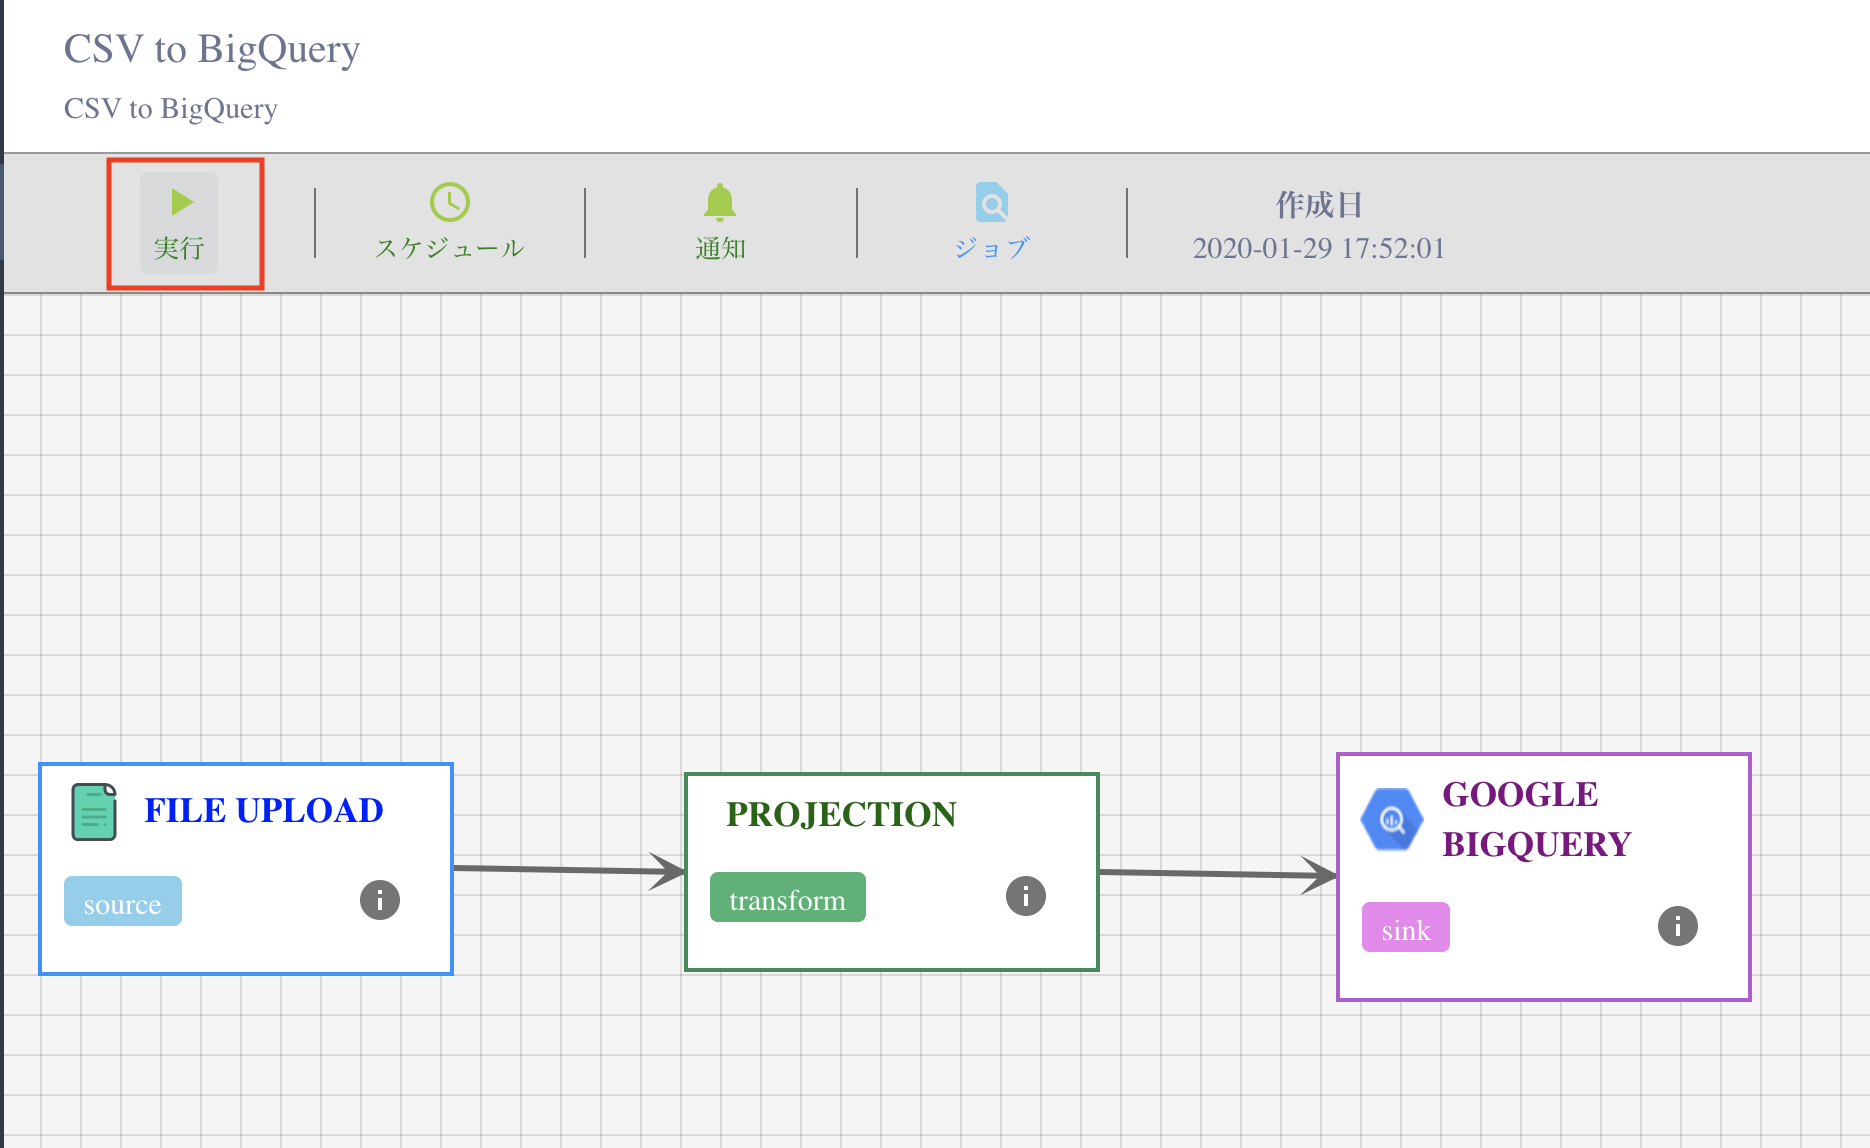
Task: Click the green transform tag
Action: pyautogui.click(x=787, y=898)
